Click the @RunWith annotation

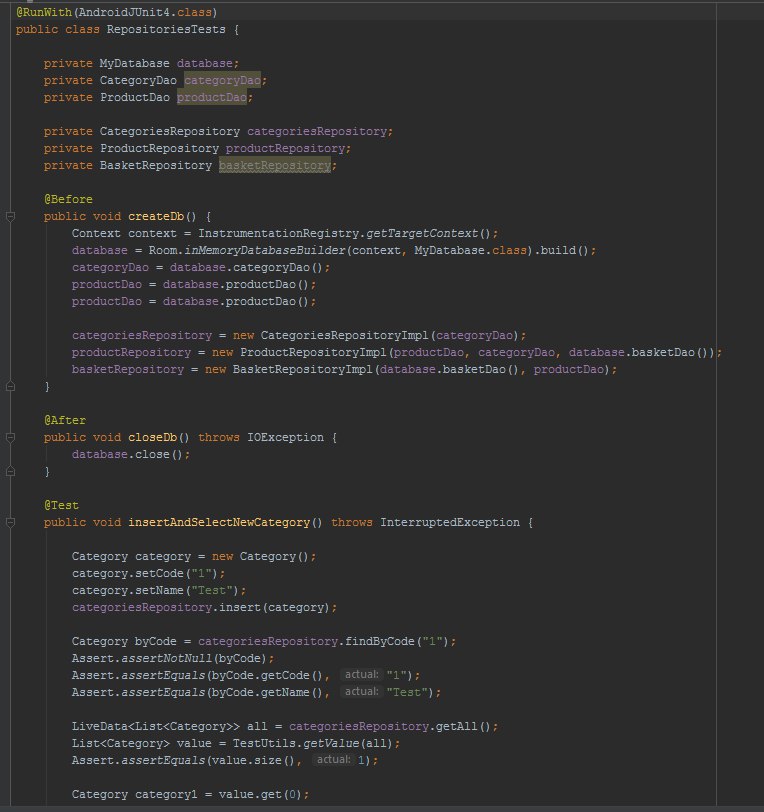coord(44,12)
